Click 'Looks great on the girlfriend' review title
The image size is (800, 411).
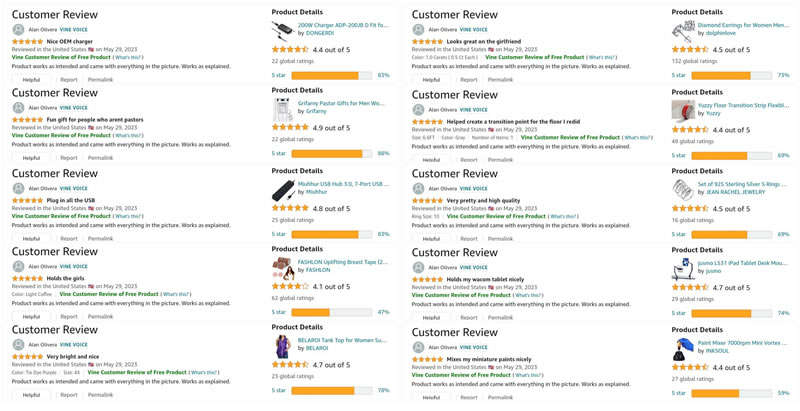click(483, 41)
